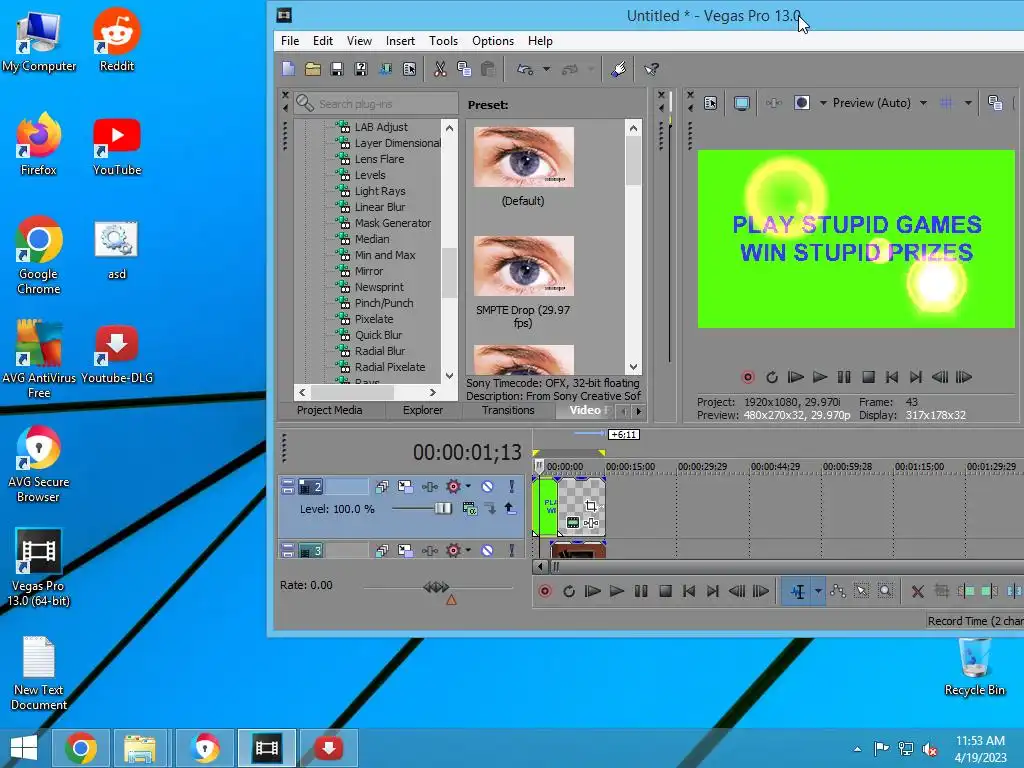Open the Tools menu

[443, 40]
